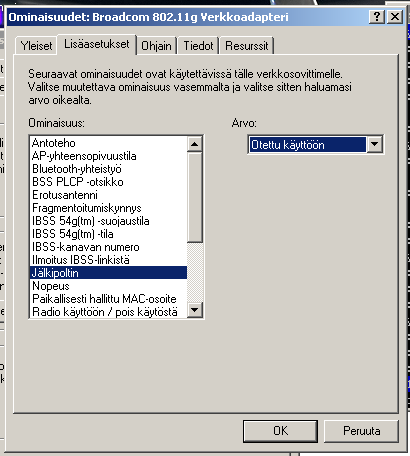This screenshot has width=410, height=456.
Task: Open the Ohjain tab
Action: pos(156,46)
